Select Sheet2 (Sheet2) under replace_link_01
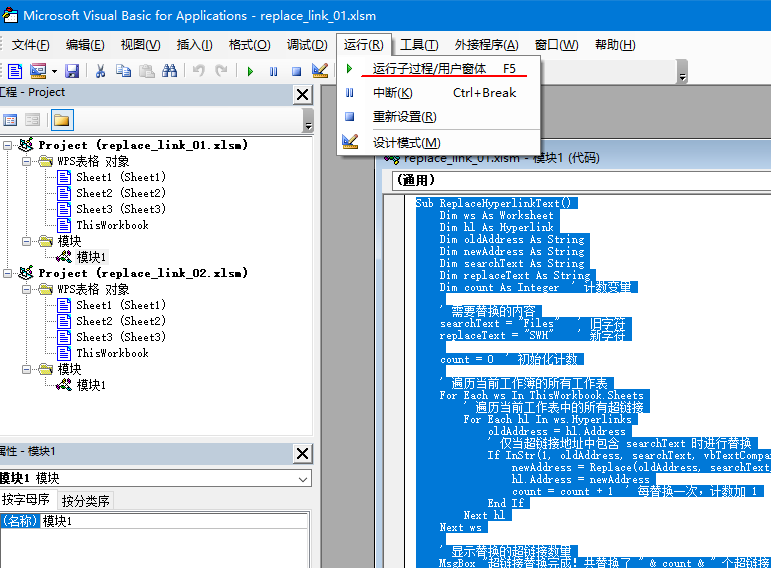The image size is (771, 568). pyautogui.click(x=120, y=193)
